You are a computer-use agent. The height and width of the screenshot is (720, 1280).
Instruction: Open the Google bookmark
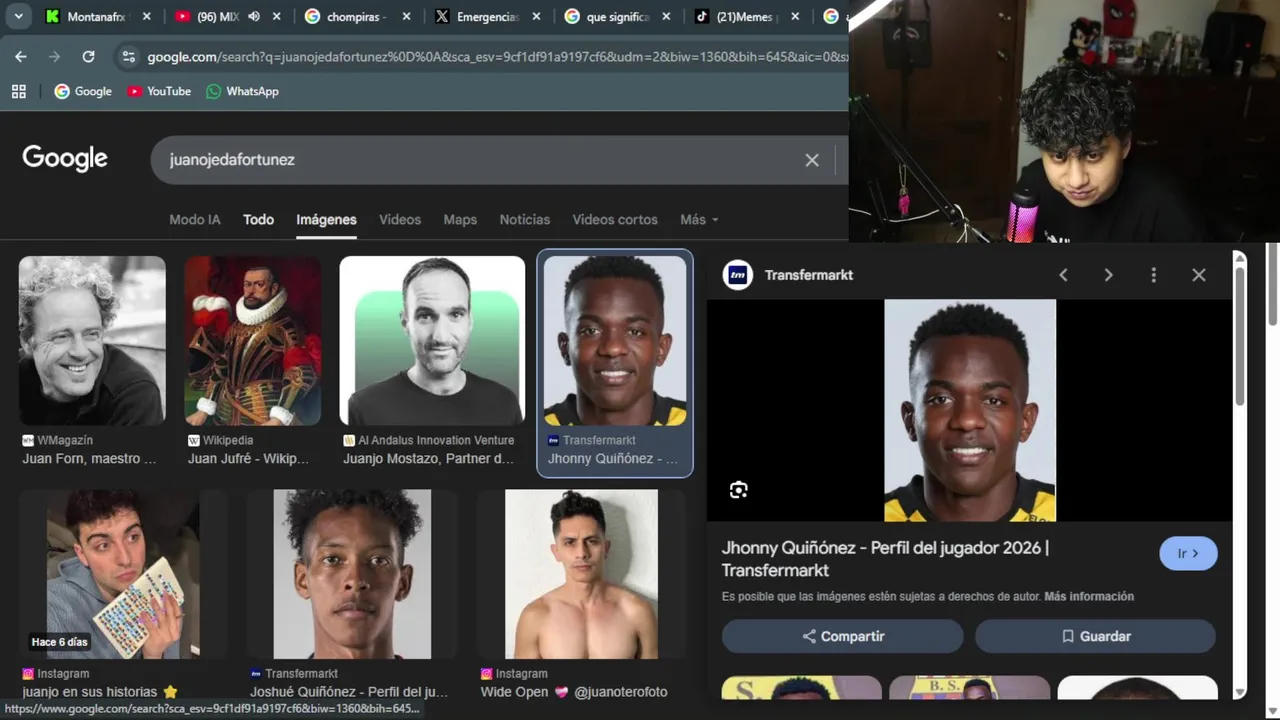(x=83, y=91)
